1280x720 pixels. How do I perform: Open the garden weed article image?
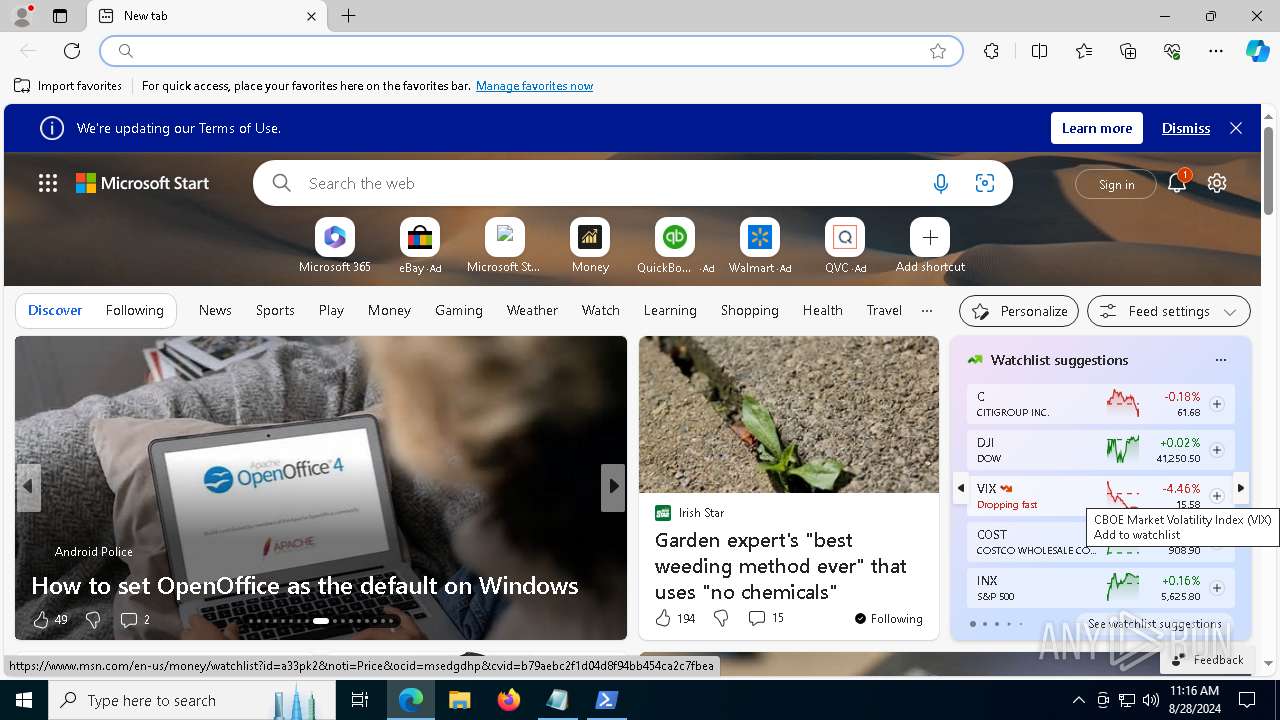tap(789, 414)
